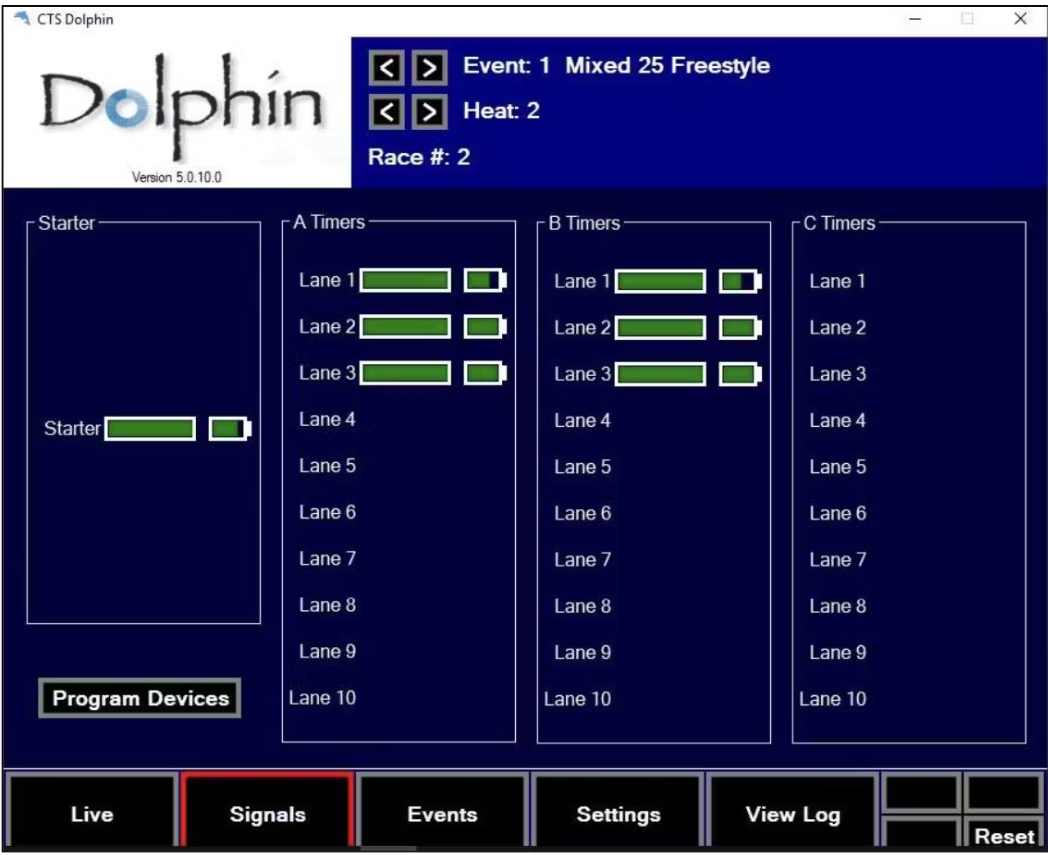The width and height of the screenshot is (1048, 855).
Task: Click the Event: 1 label
Action: pyautogui.click(x=507, y=66)
